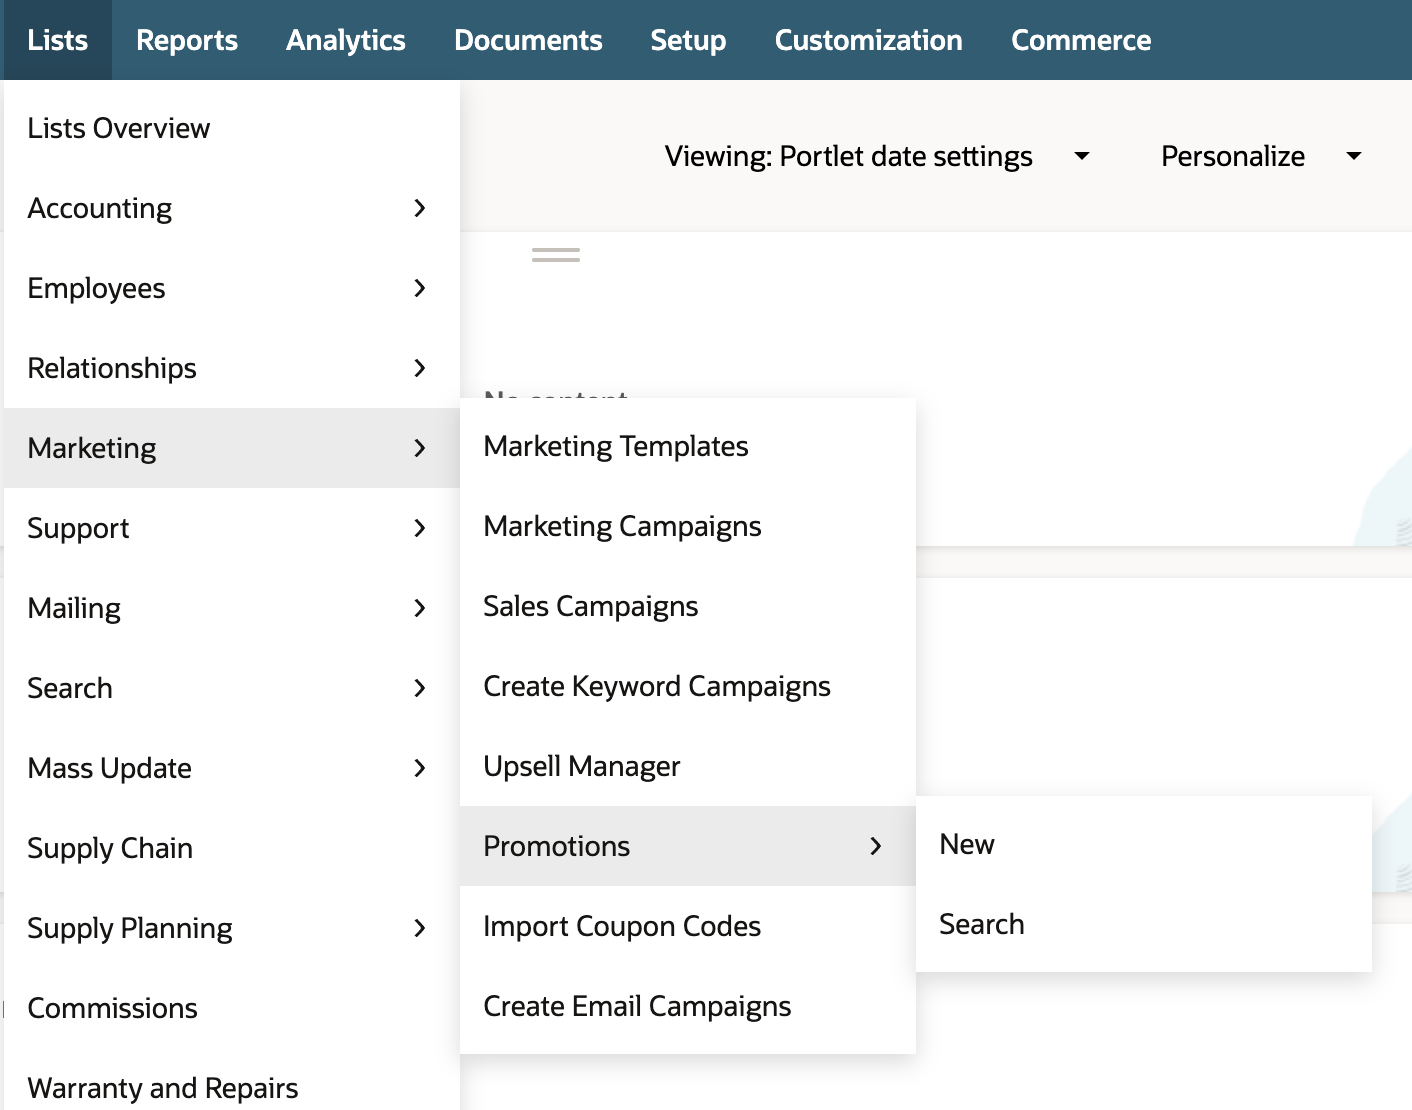Click the portlet drag handle bars
This screenshot has height=1110, width=1412.
click(x=556, y=254)
